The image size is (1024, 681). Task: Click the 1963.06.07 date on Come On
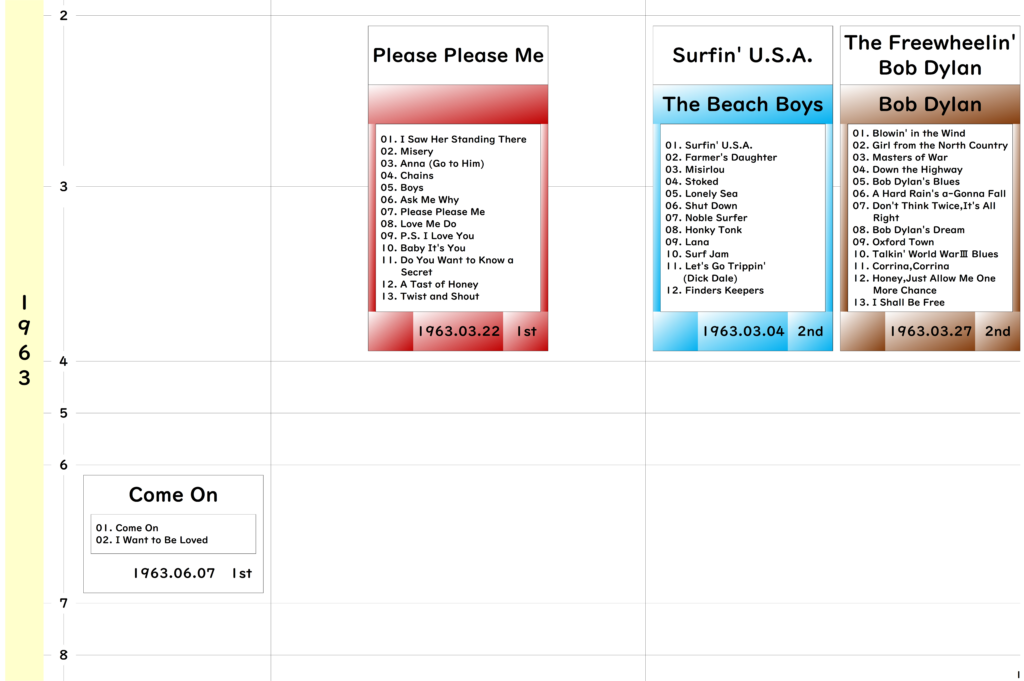tap(174, 574)
